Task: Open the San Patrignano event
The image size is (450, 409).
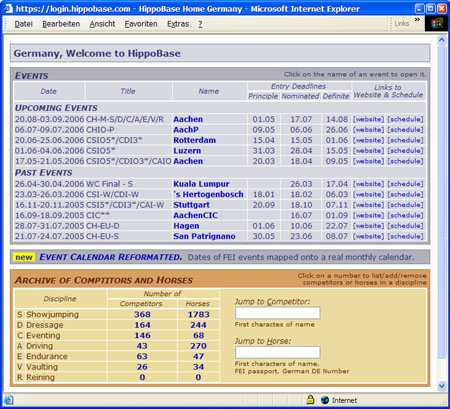Action: click(x=204, y=236)
